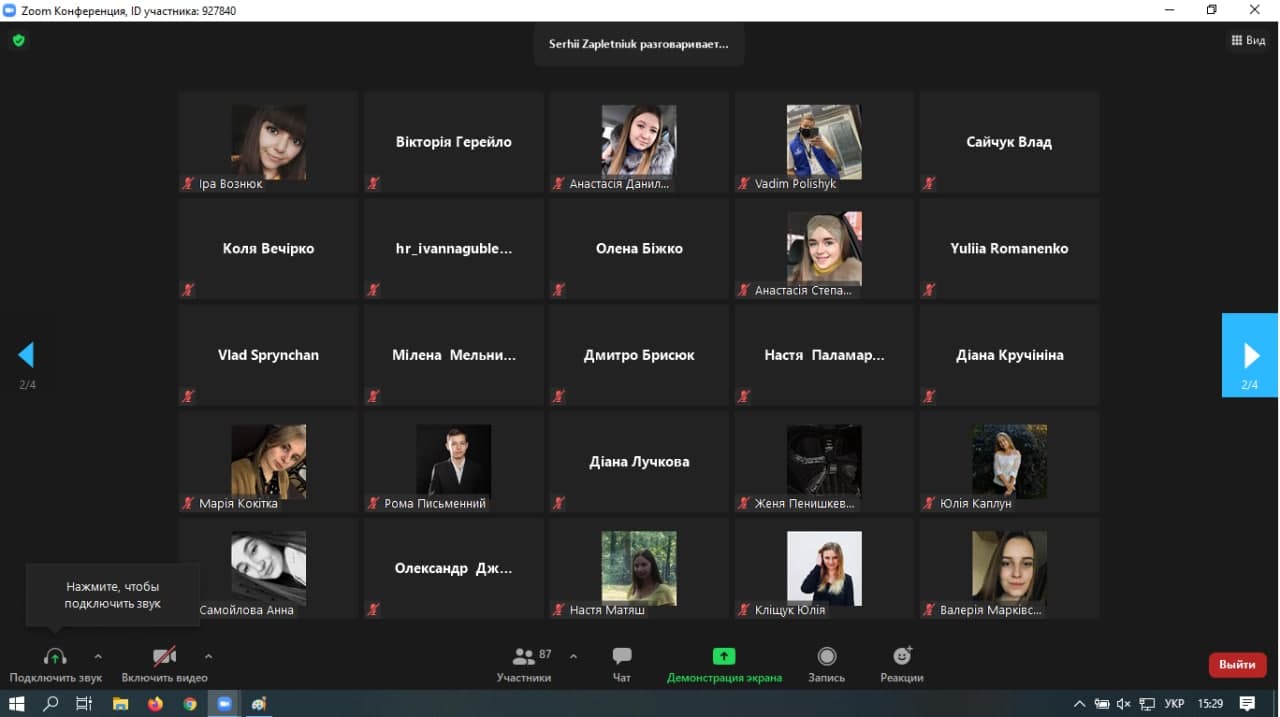Expand the arrow next to Участники
The width and height of the screenshot is (1280, 717).
point(573,656)
